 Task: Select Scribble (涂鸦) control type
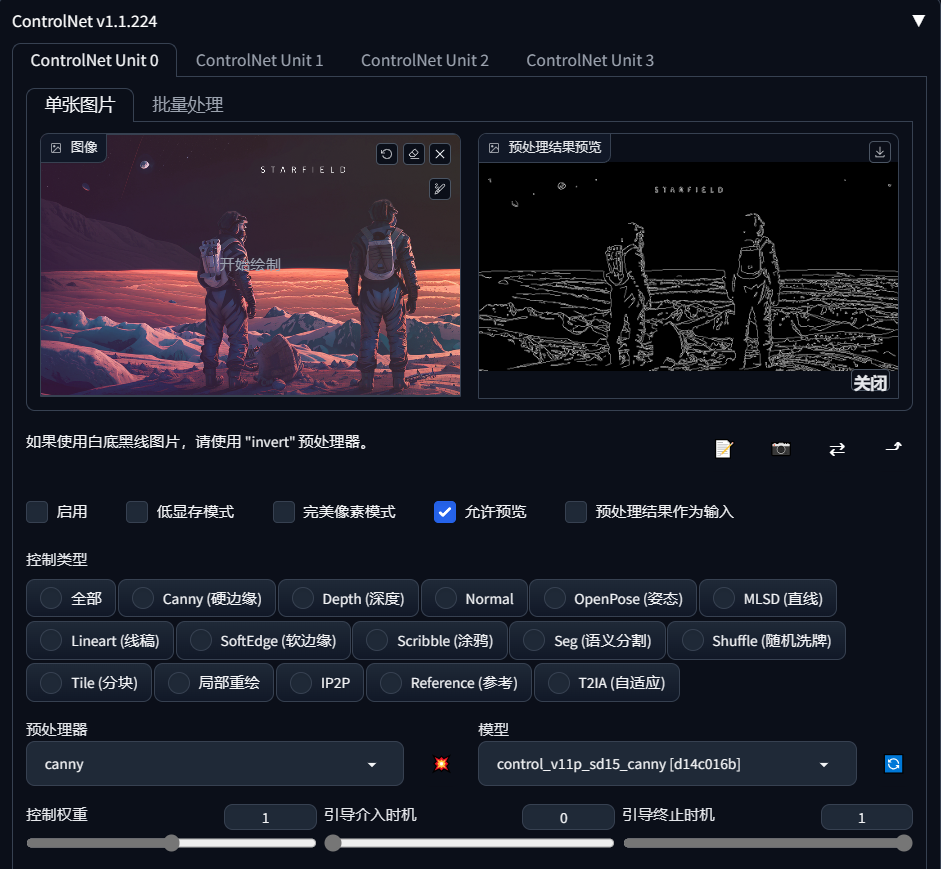[430, 640]
